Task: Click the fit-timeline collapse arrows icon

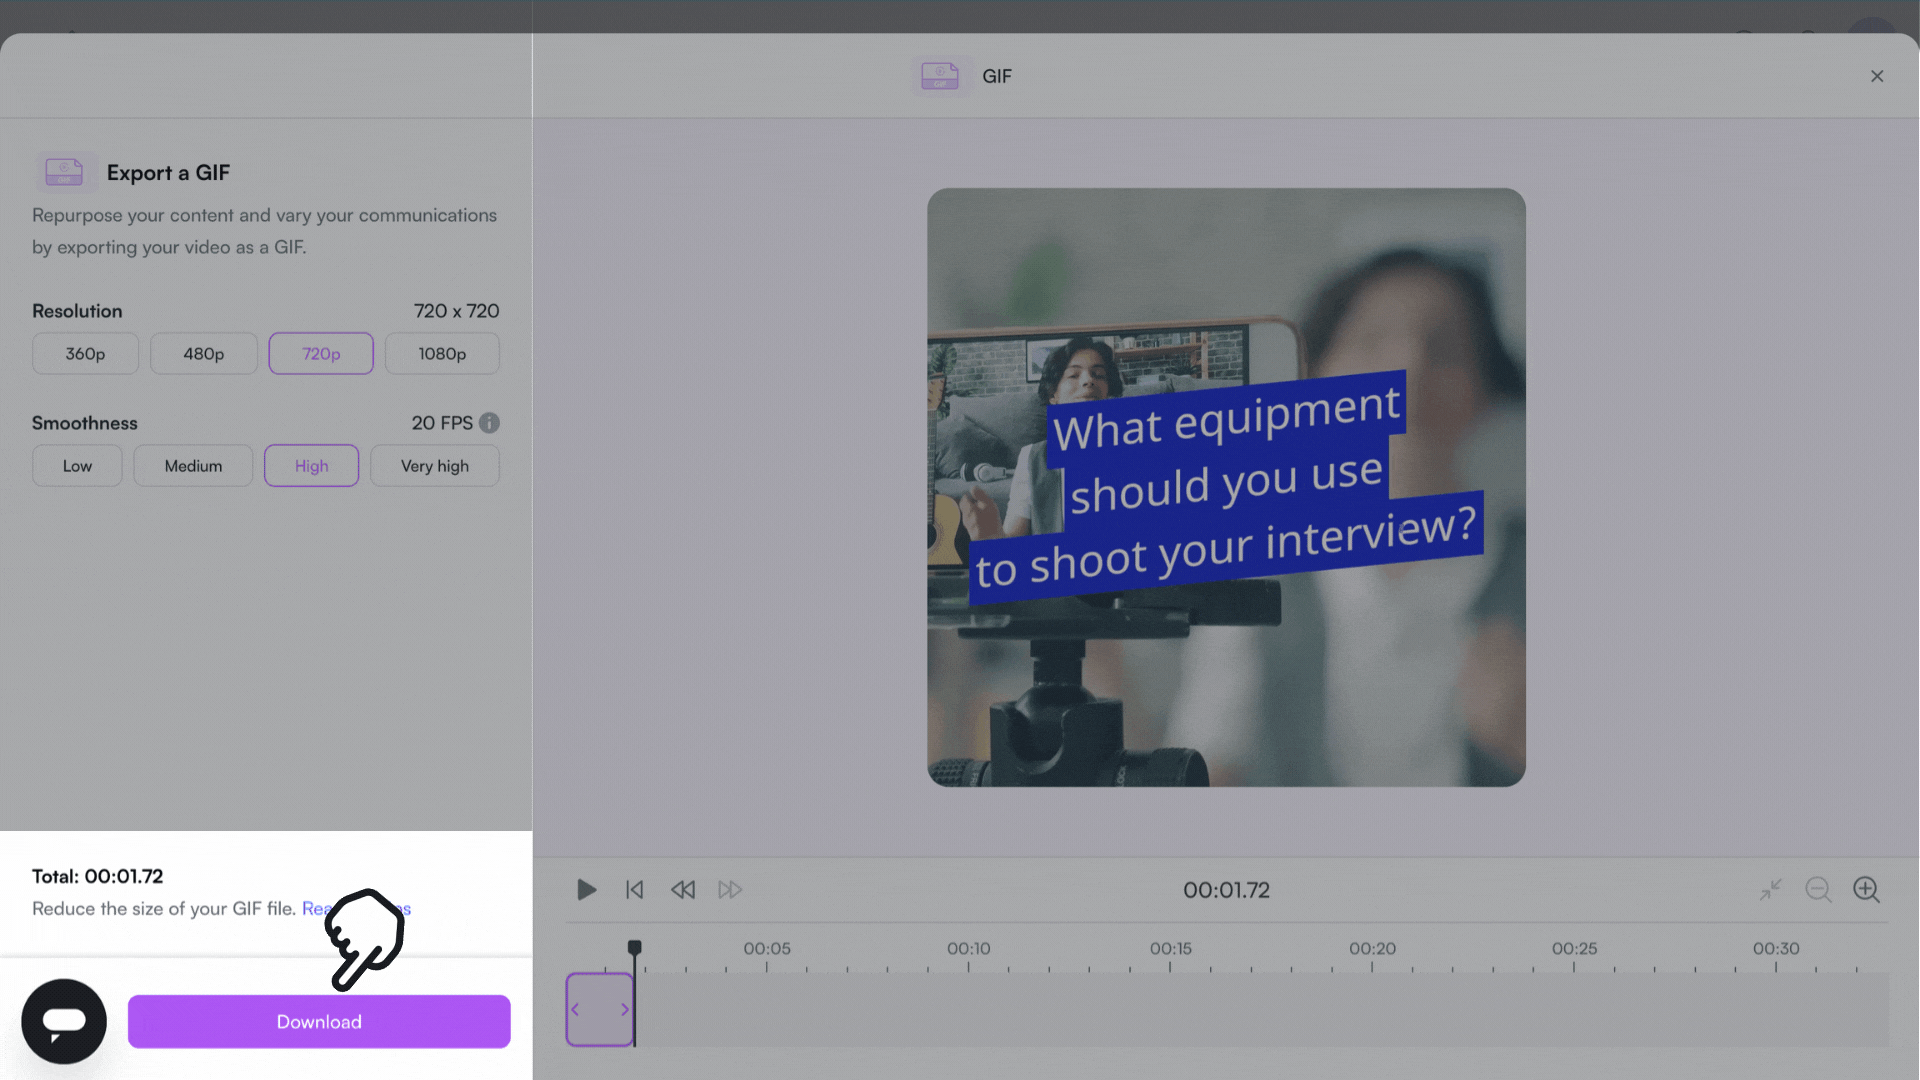Action: [x=1771, y=889]
